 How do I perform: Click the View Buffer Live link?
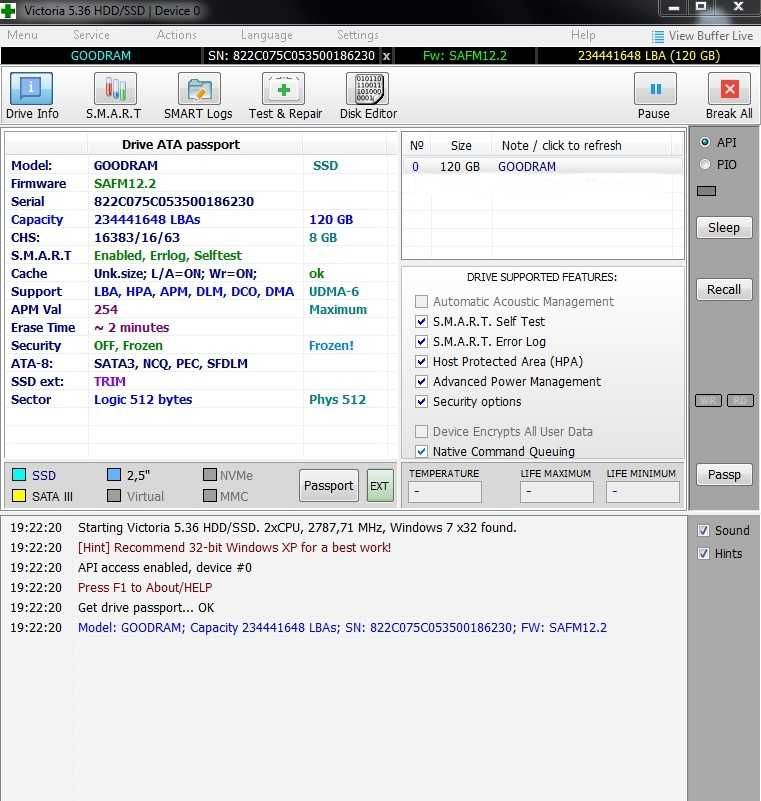point(710,36)
